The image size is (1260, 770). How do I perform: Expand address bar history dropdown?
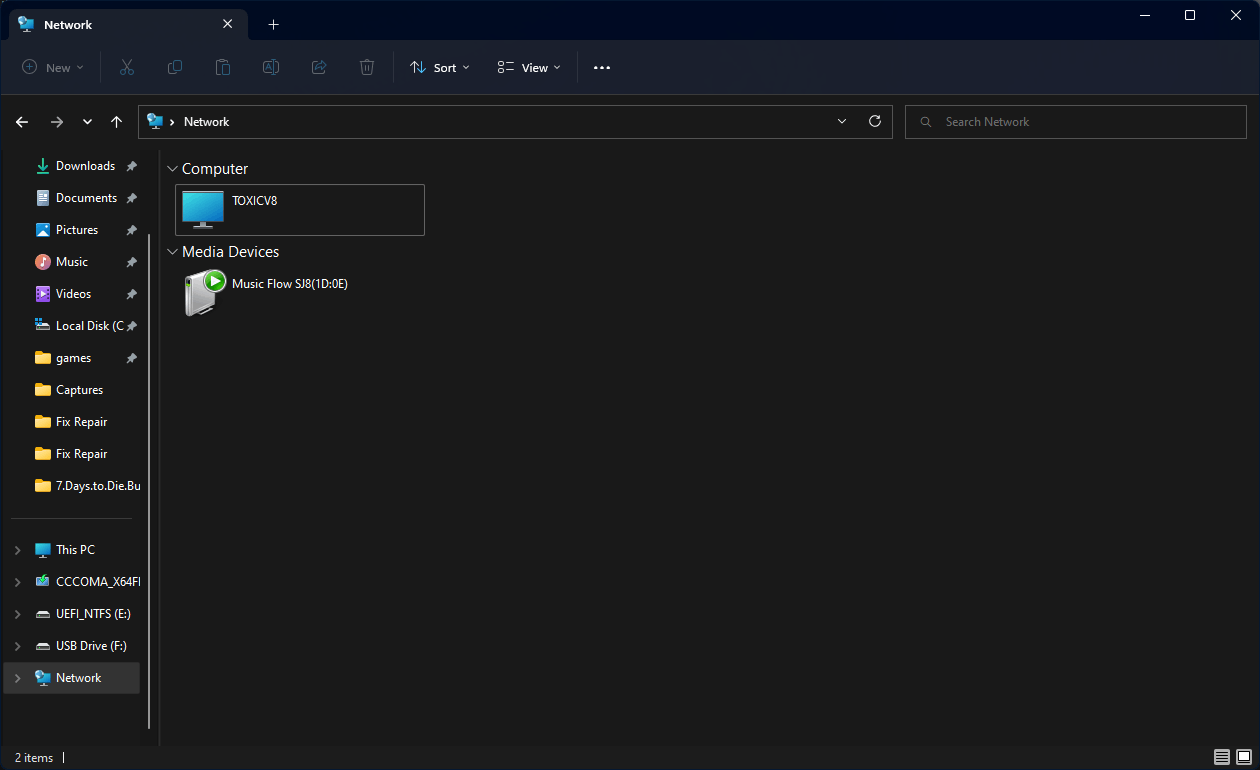842,121
